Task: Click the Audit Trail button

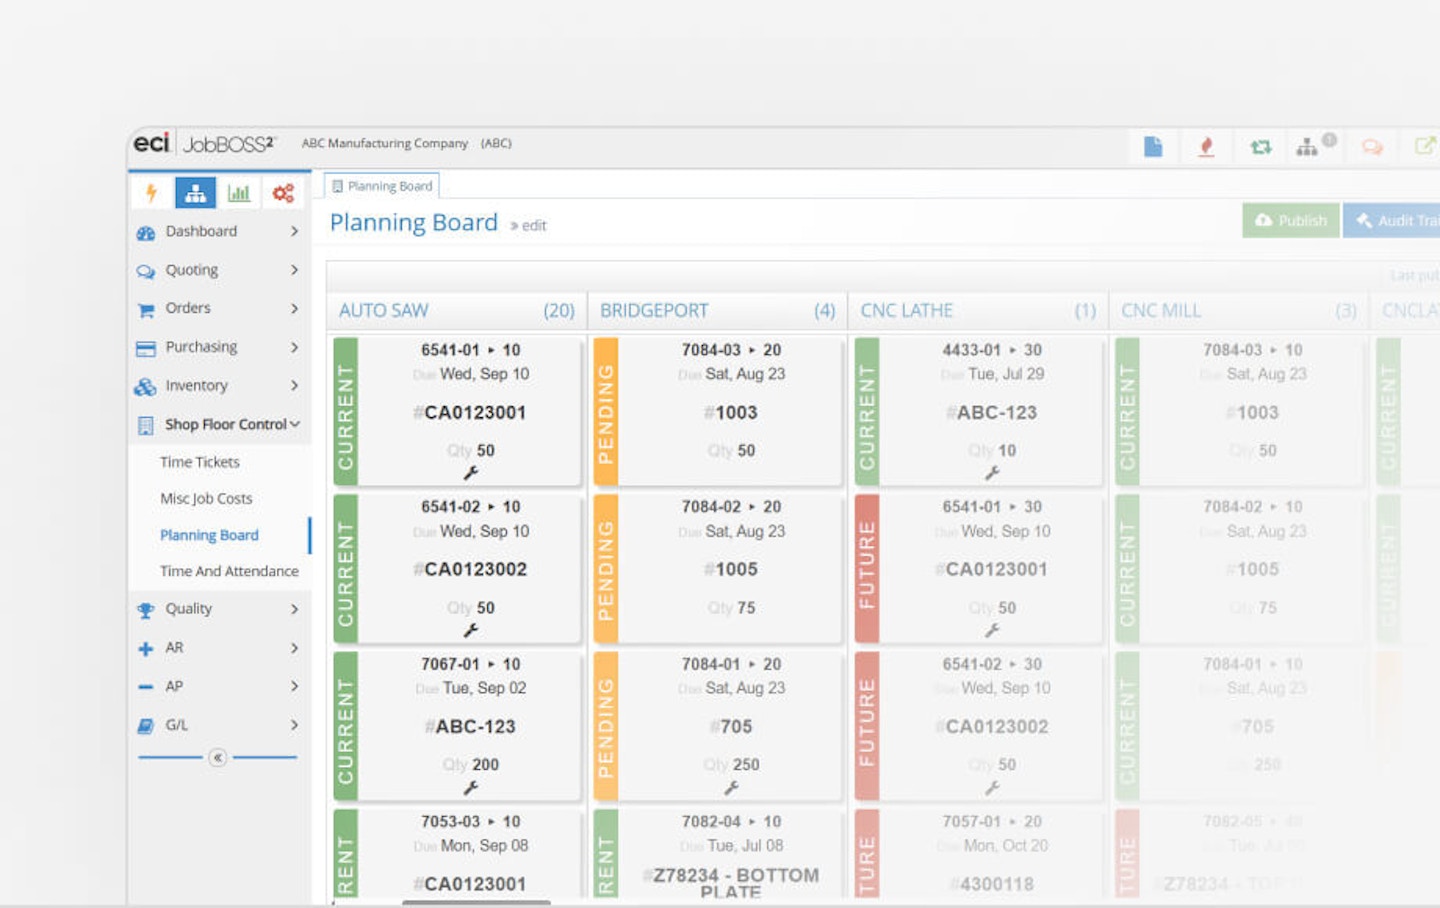Action: tap(1393, 220)
